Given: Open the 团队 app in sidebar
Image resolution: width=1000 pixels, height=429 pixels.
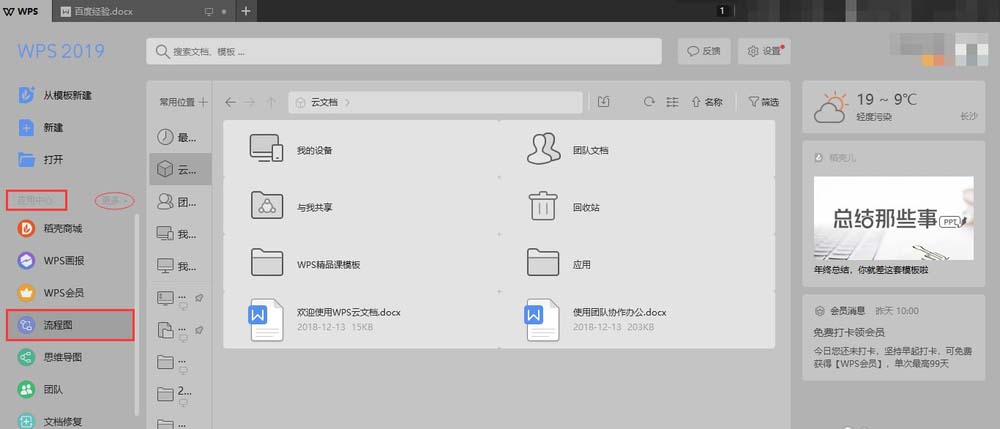Looking at the screenshot, I should click(x=41, y=389).
